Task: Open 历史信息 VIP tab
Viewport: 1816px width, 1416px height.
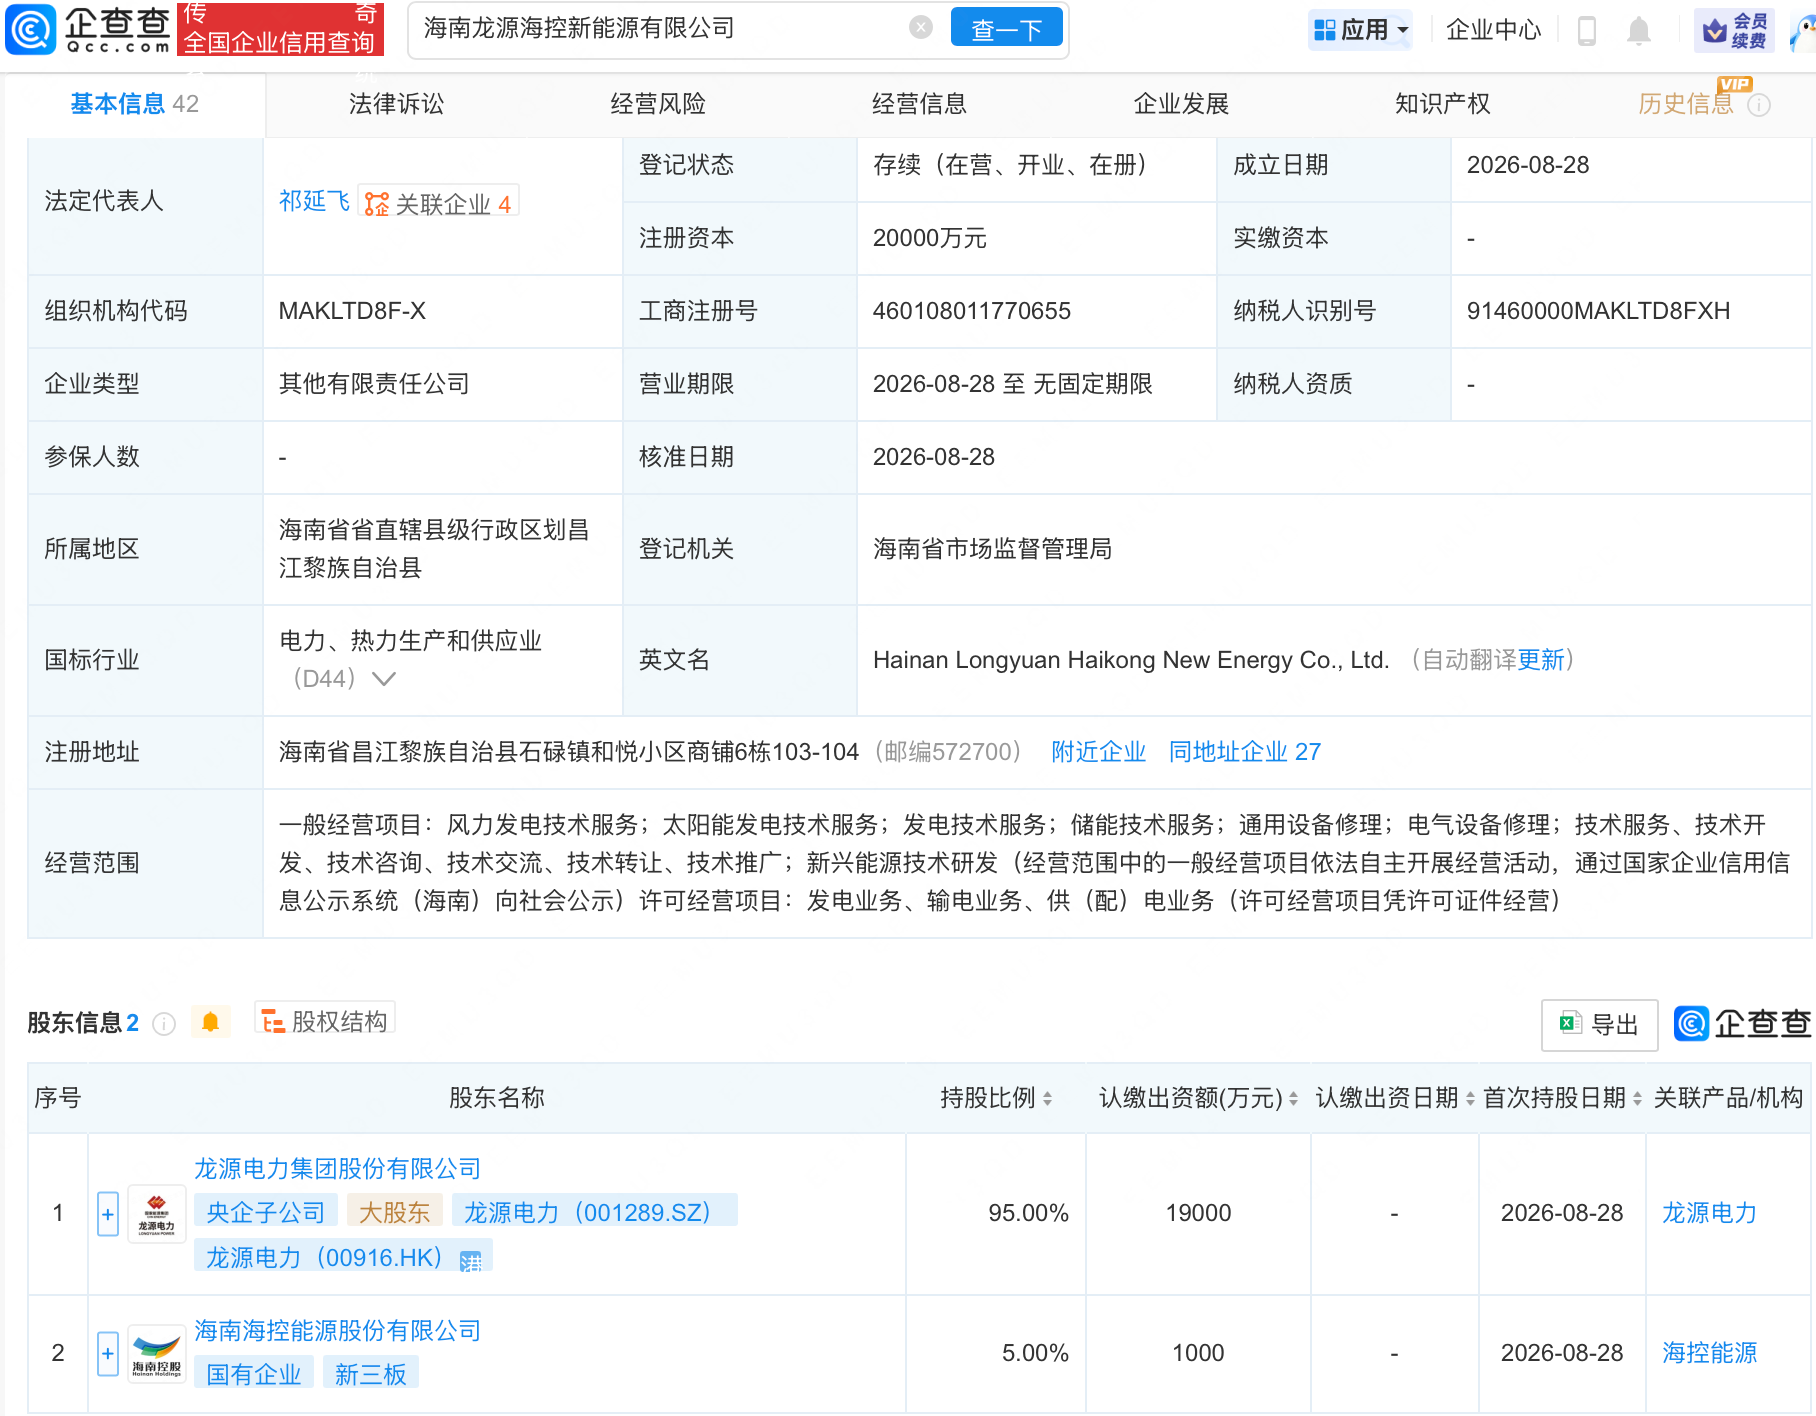Action: [1686, 103]
